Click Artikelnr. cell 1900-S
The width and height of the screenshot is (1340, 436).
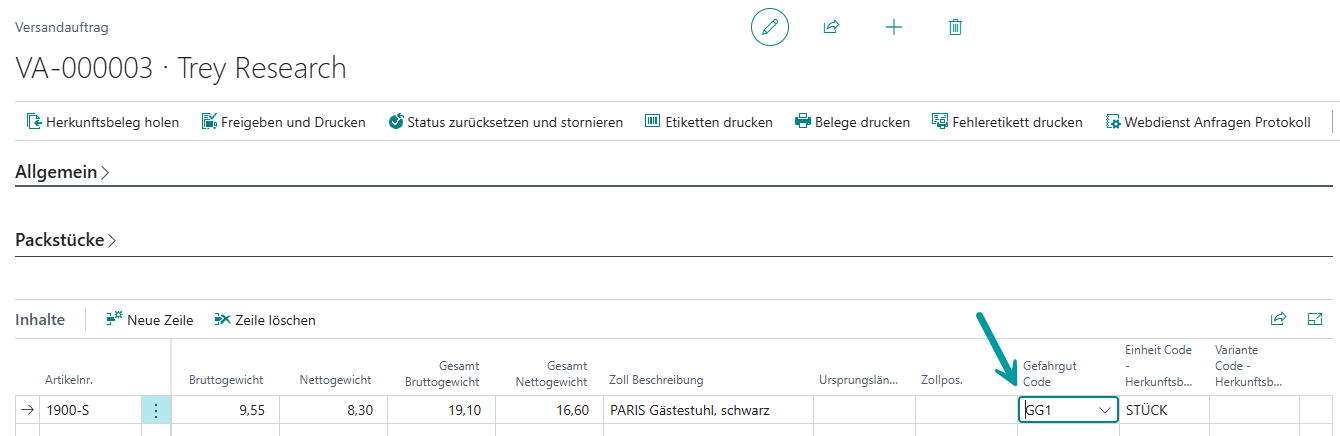[90, 410]
